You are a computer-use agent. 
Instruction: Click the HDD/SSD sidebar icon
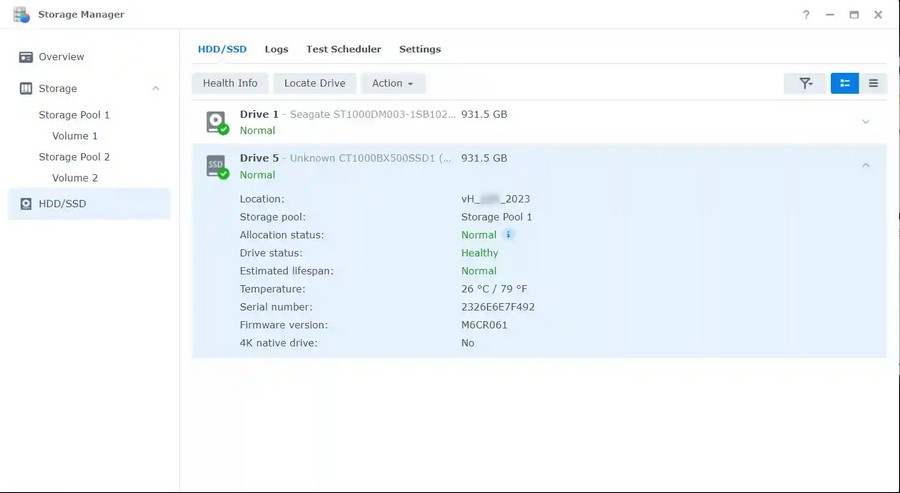[x=26, y=204]
